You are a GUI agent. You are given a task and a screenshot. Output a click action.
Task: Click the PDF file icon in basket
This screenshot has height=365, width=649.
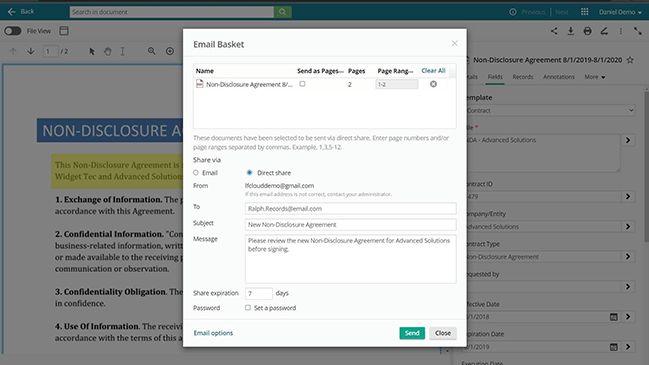click(x=200, y=84)
